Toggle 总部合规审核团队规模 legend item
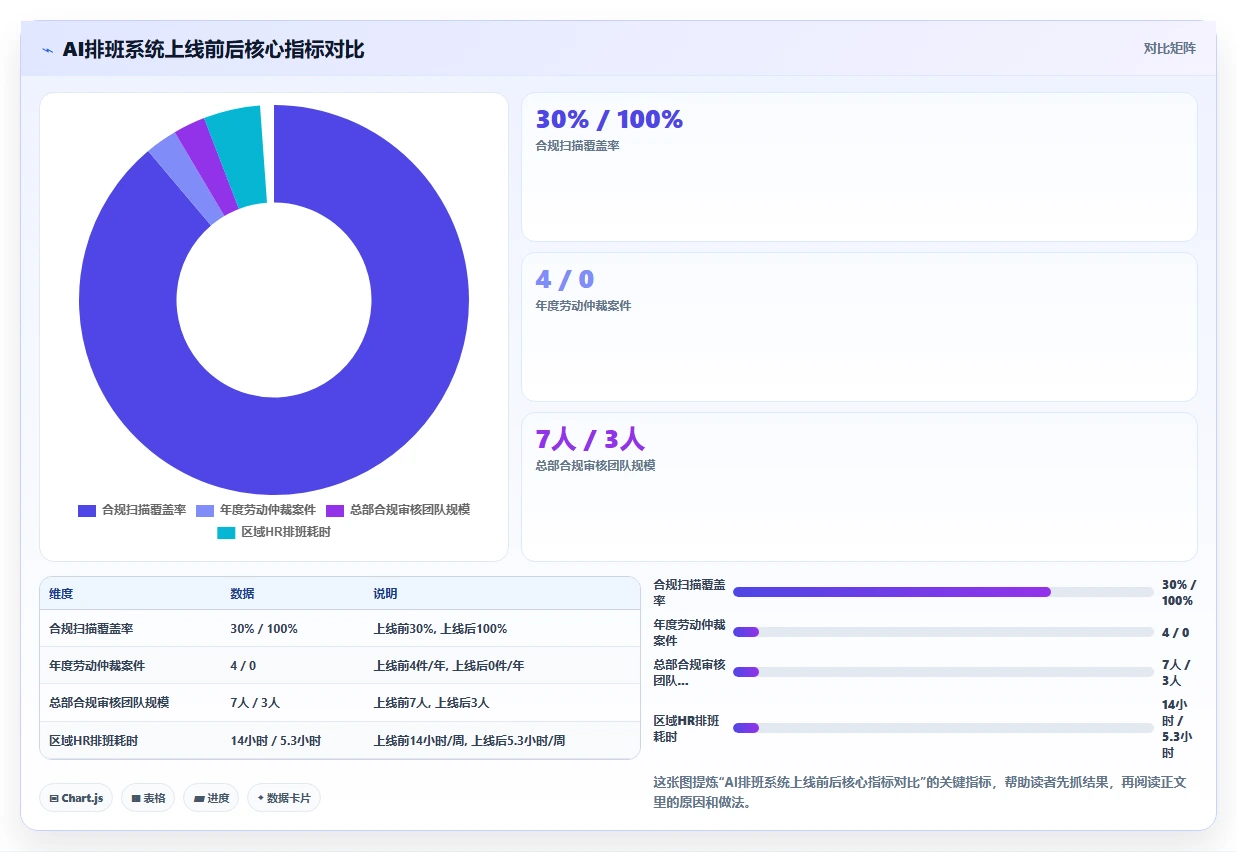The image size is (1237, 852). click(398, 510)
